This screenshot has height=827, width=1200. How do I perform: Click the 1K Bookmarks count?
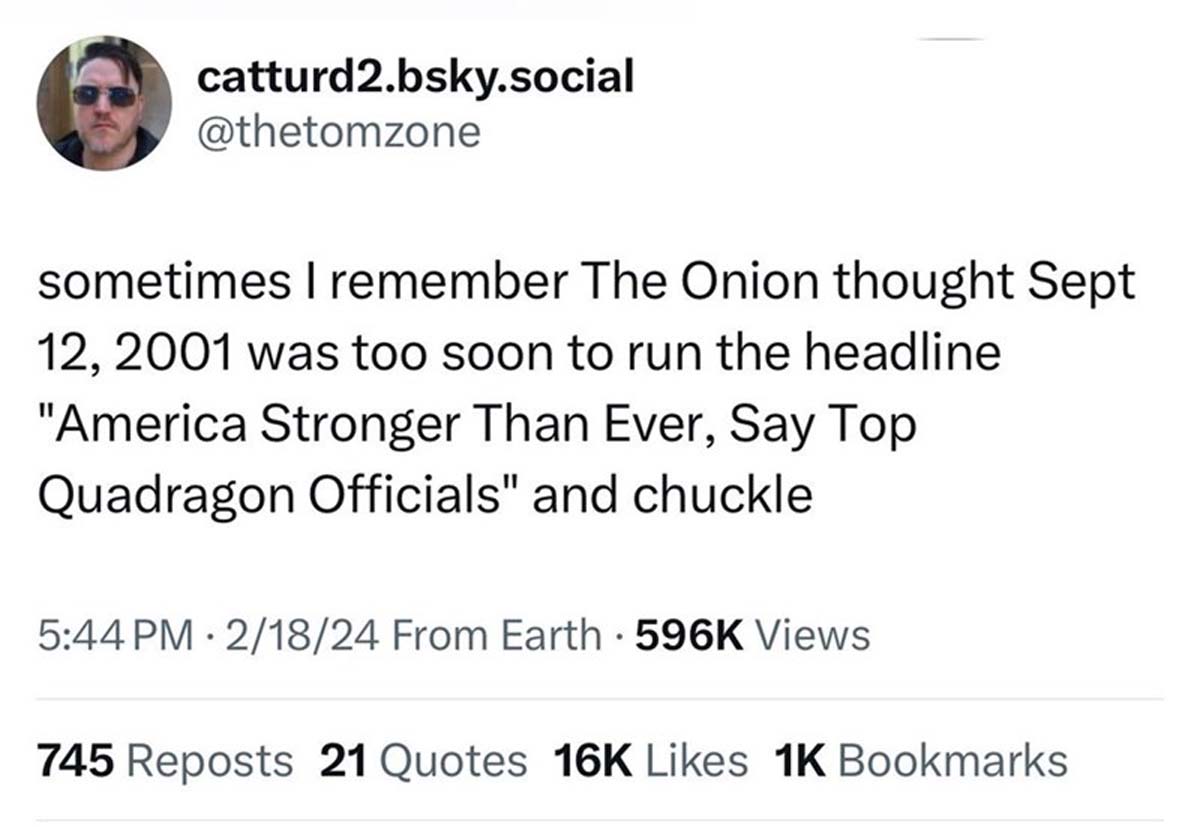pyautogui.click(x=920, y=761)
